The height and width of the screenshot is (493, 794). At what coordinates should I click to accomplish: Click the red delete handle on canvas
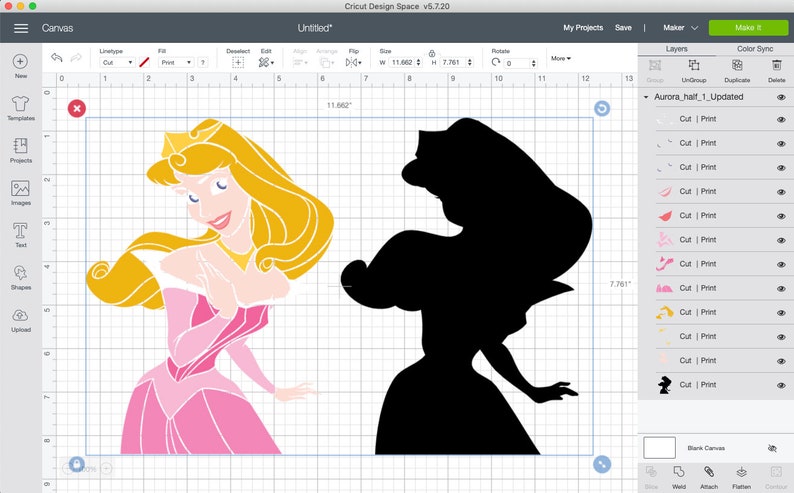coord(77,108)
